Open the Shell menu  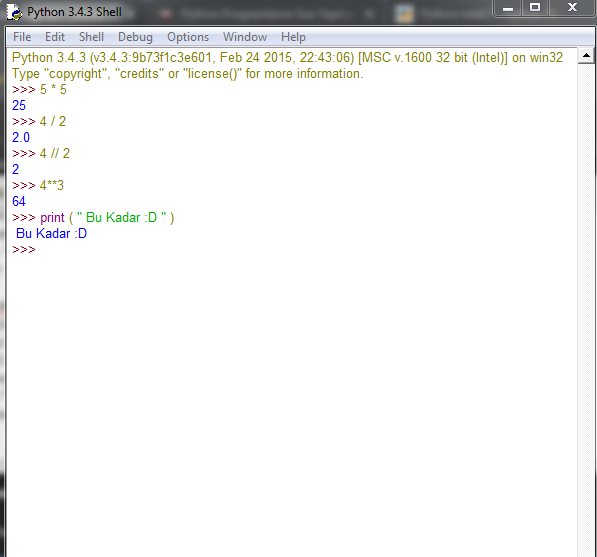(x=91, y=37)
